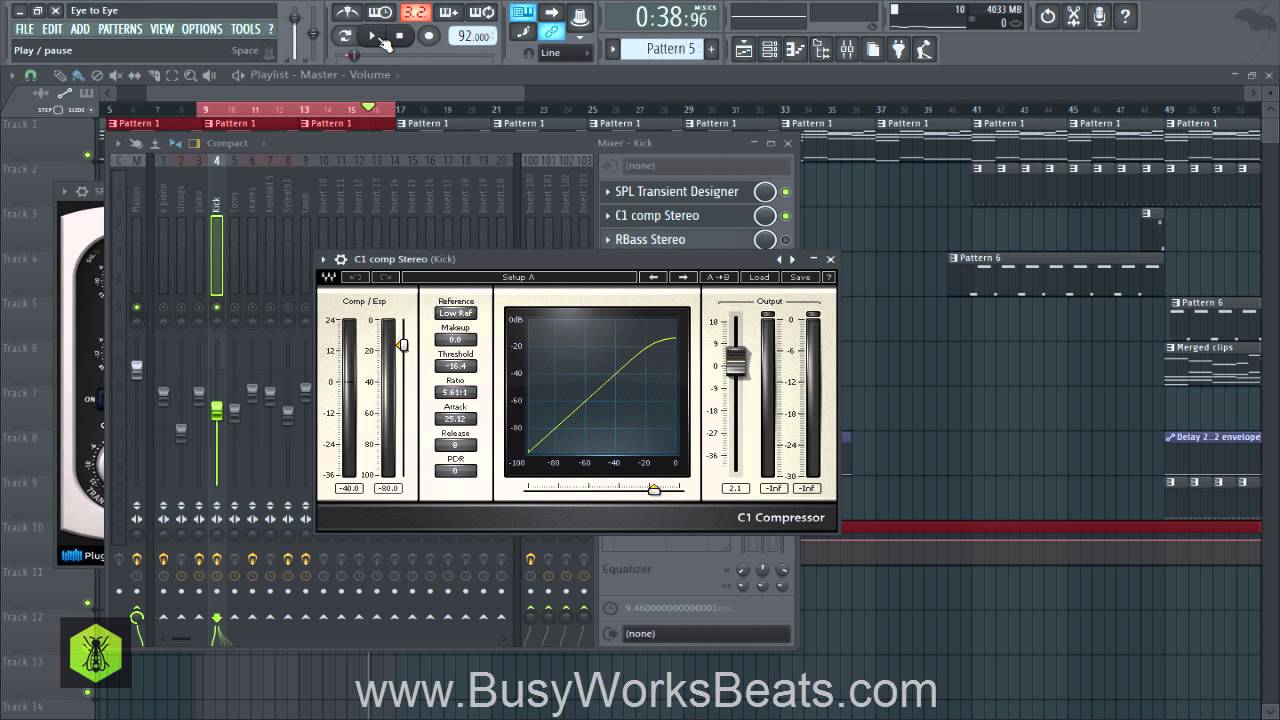Open the ADD menu
Image resolution: width=1280 pixels, height=720 pixels.
(81, 30)
